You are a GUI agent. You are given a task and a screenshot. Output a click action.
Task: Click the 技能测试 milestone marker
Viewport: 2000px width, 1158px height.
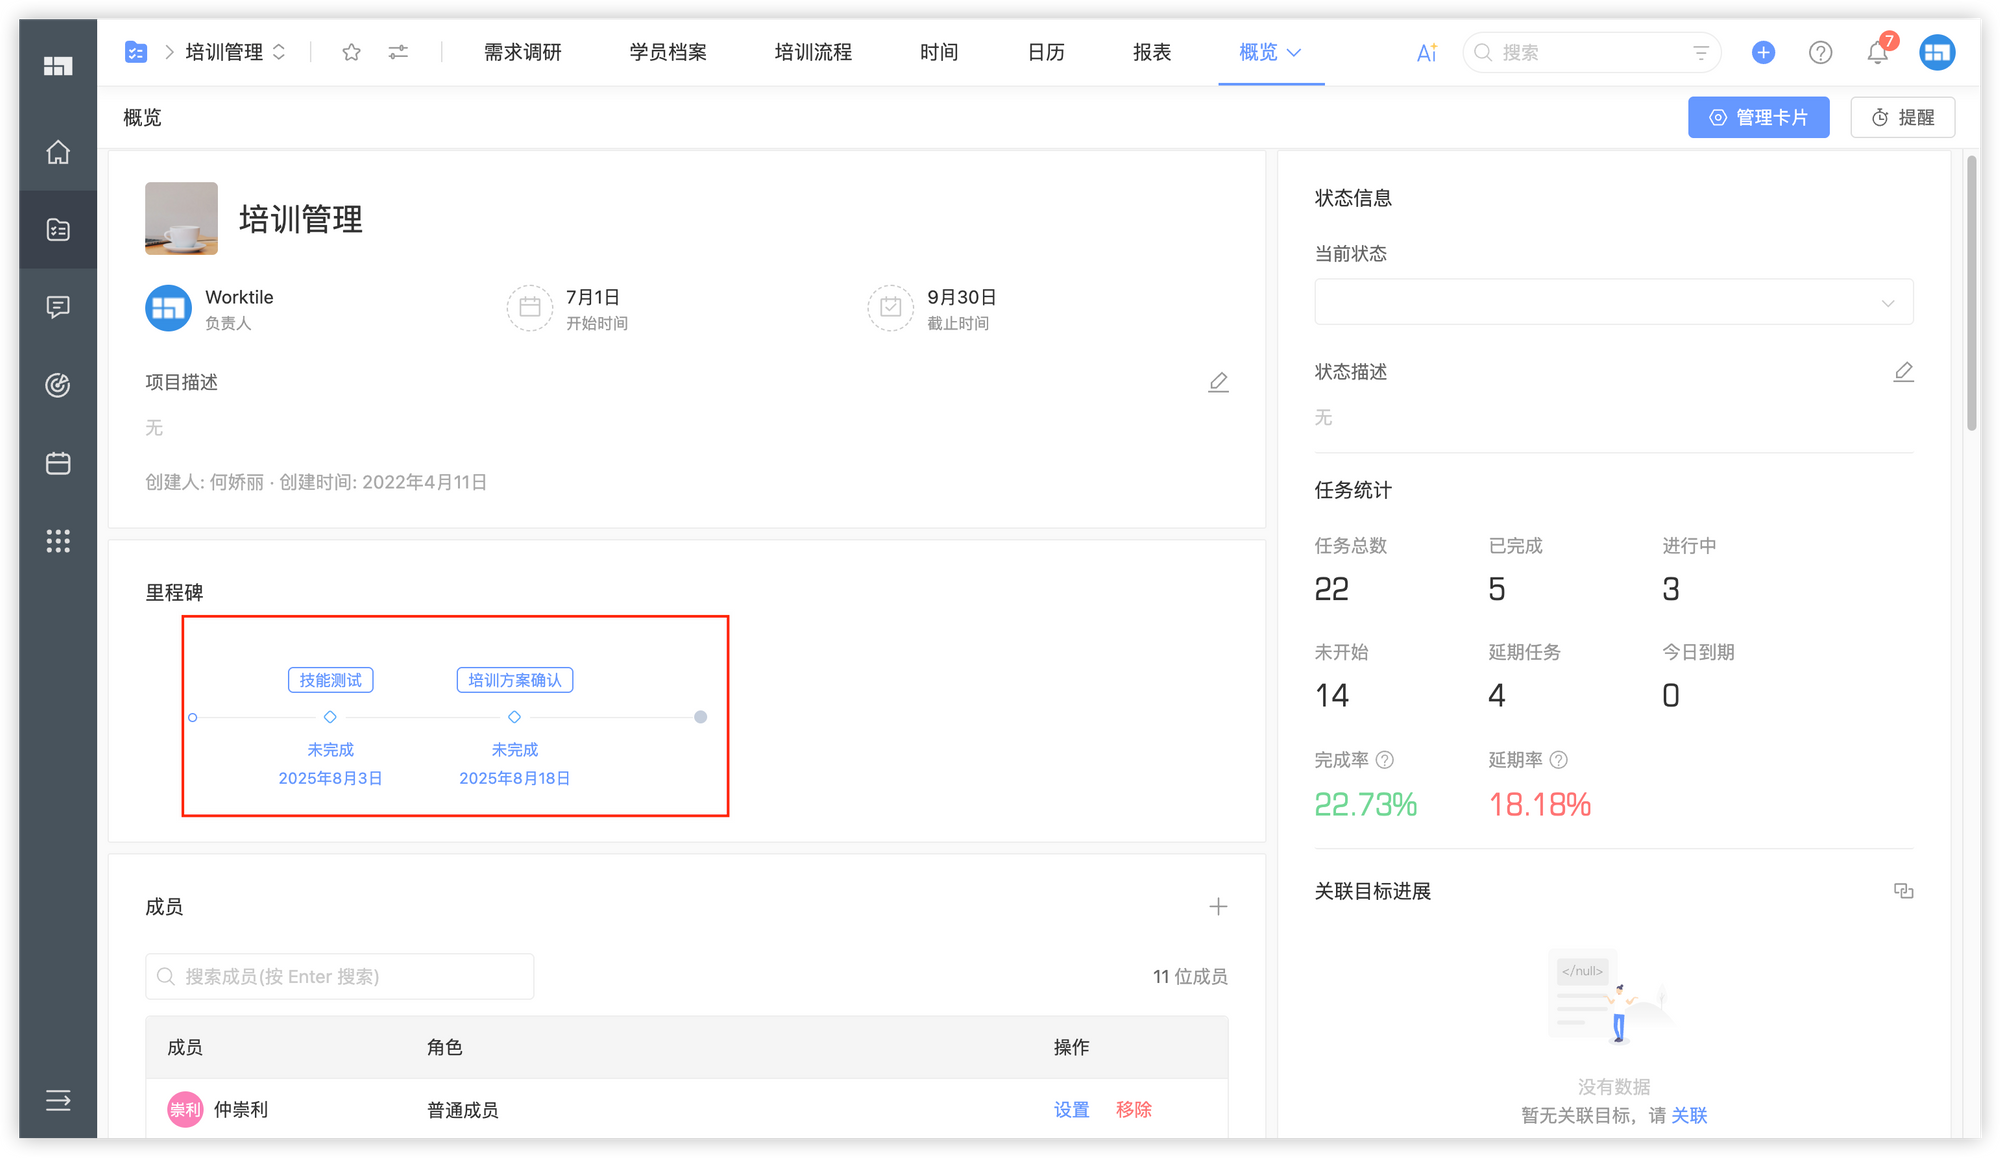[x=330, y=716]
